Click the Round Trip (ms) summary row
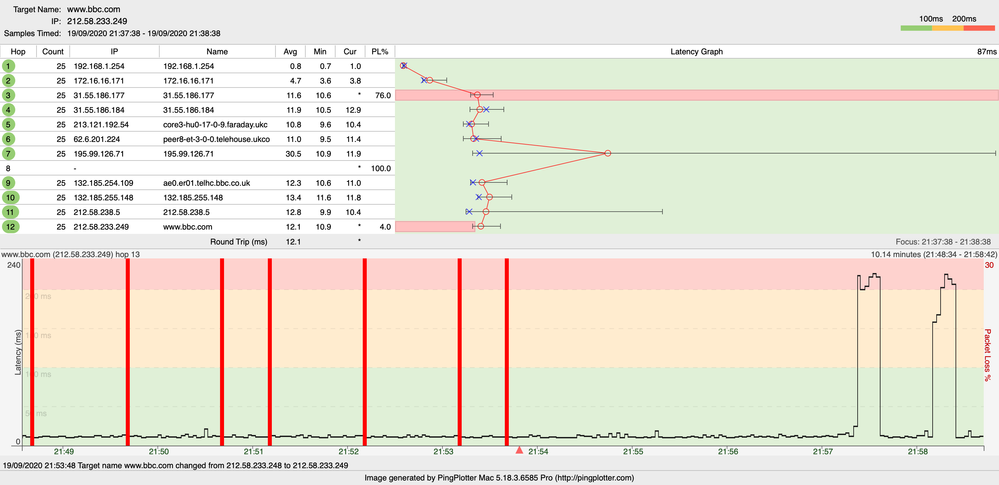This screenshot has width=999, height=485. (x=240, y=242)
